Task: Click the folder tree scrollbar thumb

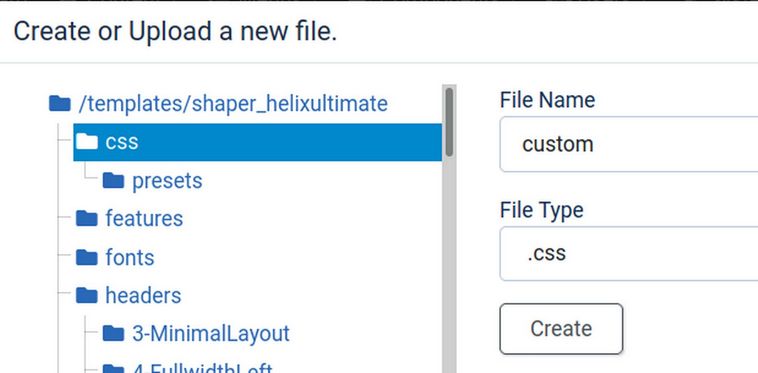Action: tap(450, 122)
